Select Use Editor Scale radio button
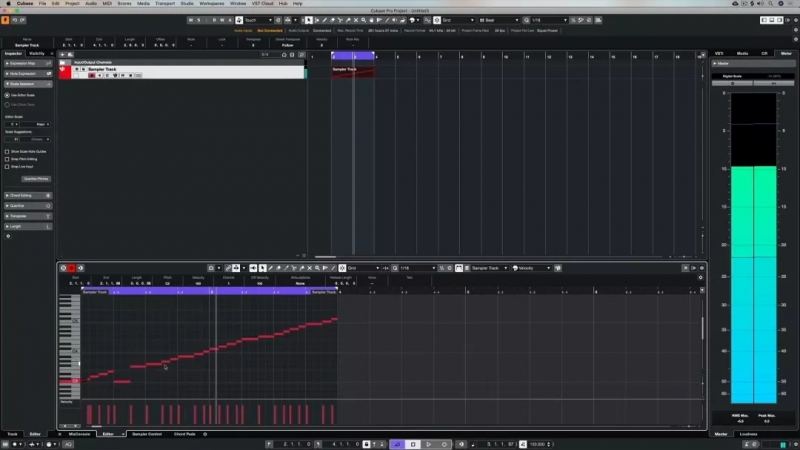800x450 pixels. 7,95
